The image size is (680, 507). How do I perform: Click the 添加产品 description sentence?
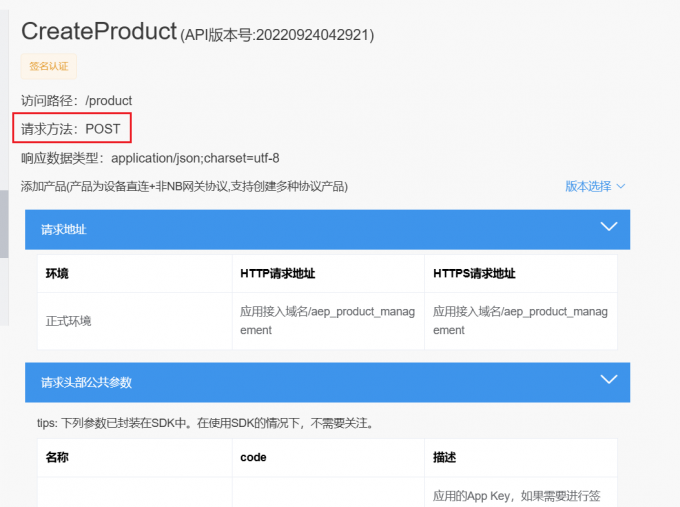click(x=184, y=186)
